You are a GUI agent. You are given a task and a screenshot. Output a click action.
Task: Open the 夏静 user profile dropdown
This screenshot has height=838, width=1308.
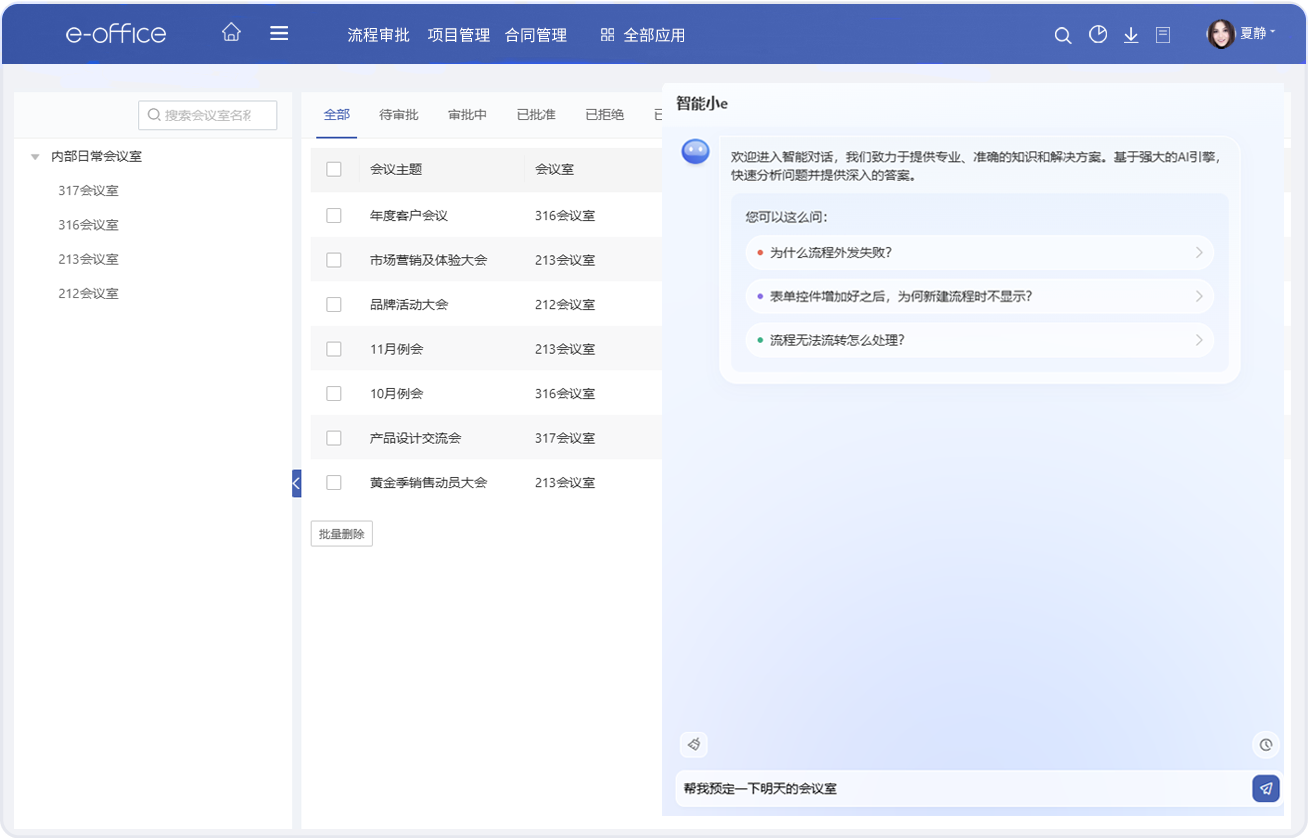(x=1242, y=34)
